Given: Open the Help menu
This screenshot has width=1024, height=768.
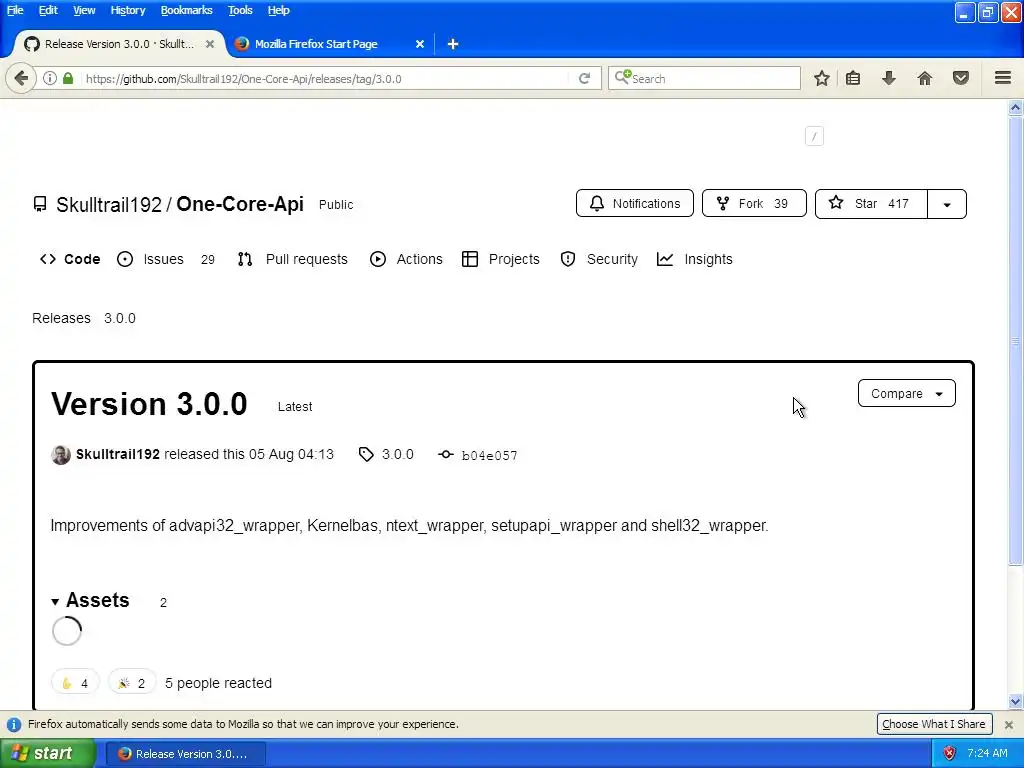Looking at the screenshot, I should click(278, 10).
